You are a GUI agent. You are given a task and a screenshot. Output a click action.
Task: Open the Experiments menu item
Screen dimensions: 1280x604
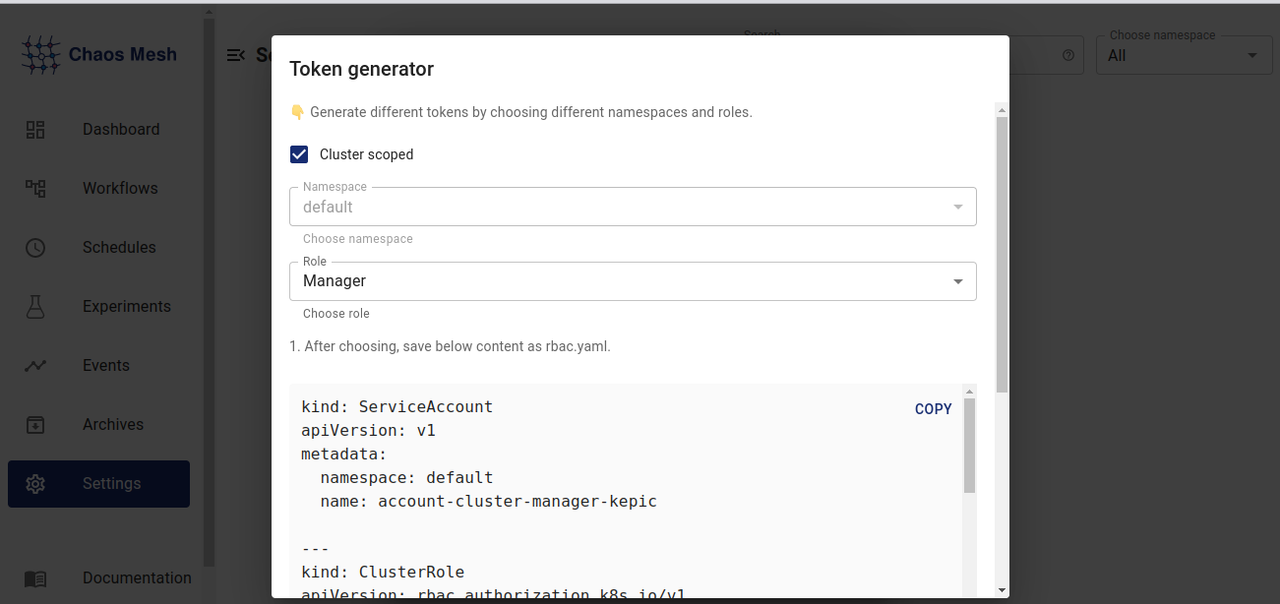[126, 306]
